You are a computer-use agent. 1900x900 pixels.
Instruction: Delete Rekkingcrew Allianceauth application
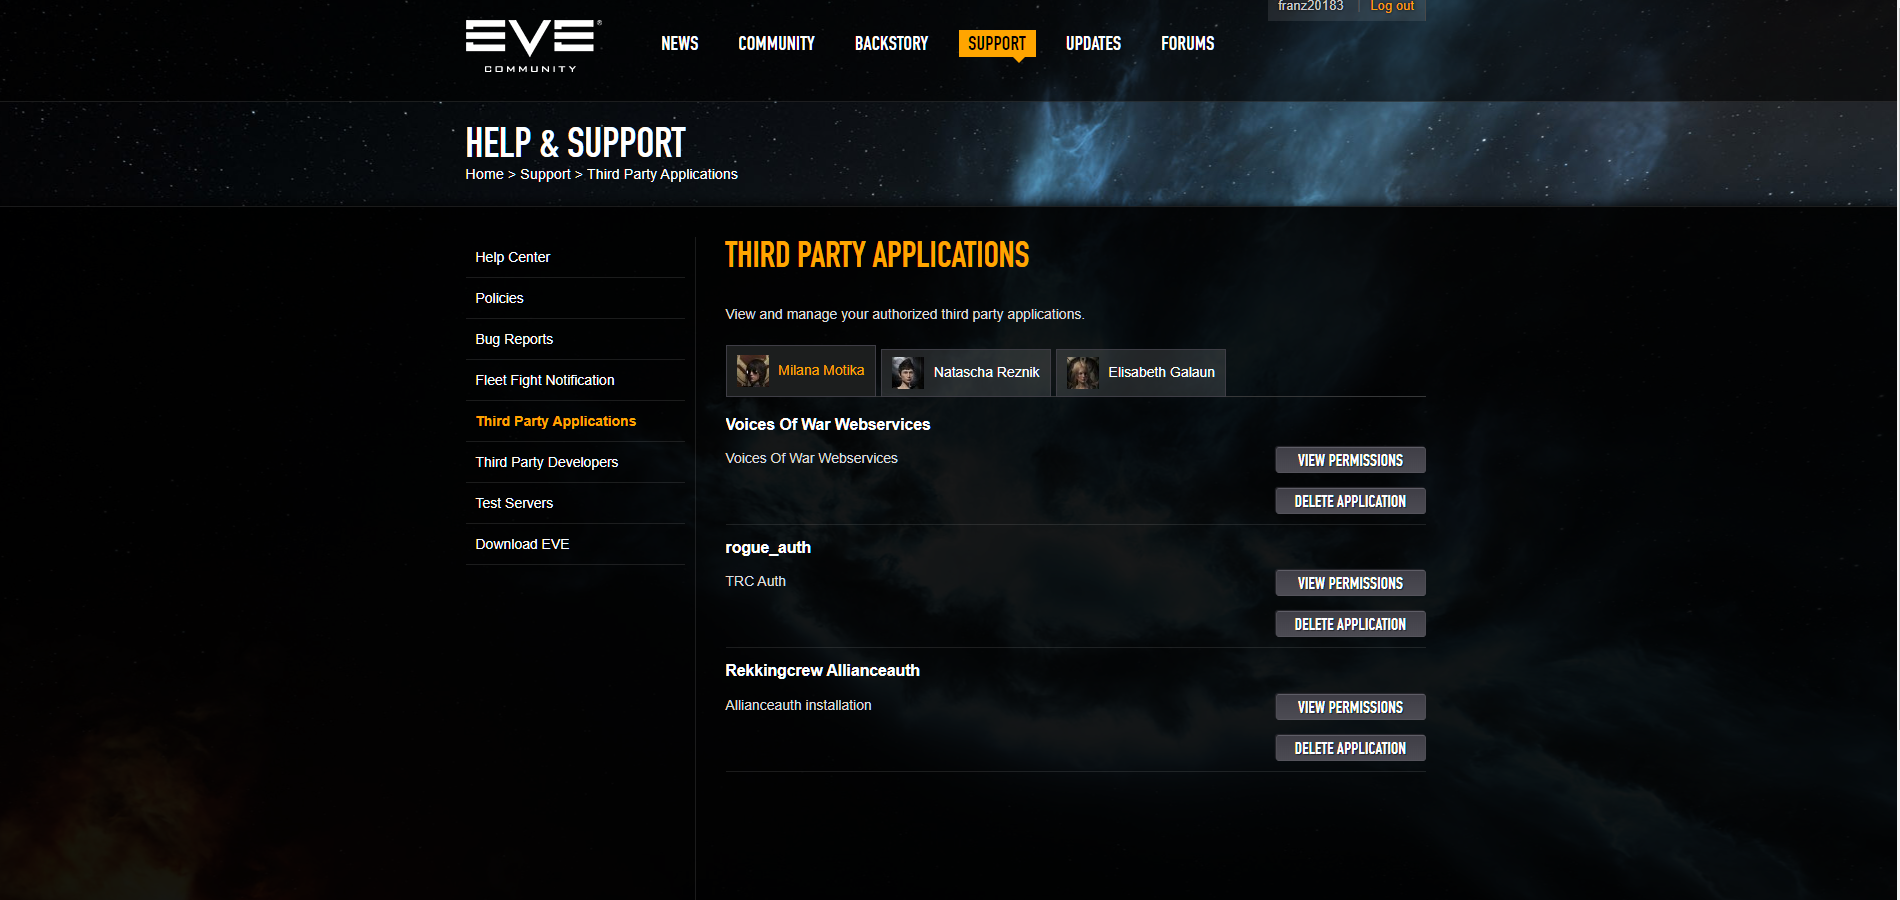point(1350,748)
